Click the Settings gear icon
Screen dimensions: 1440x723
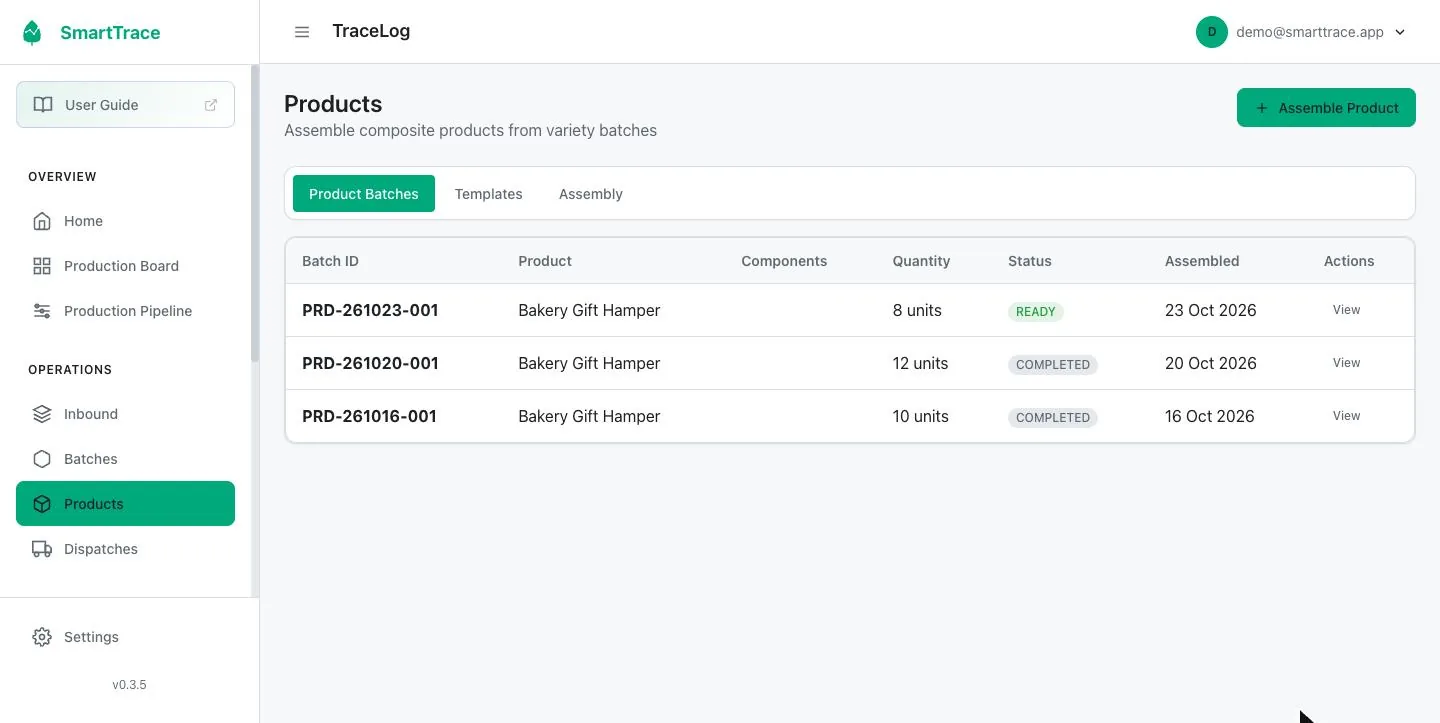click(42, 637)
